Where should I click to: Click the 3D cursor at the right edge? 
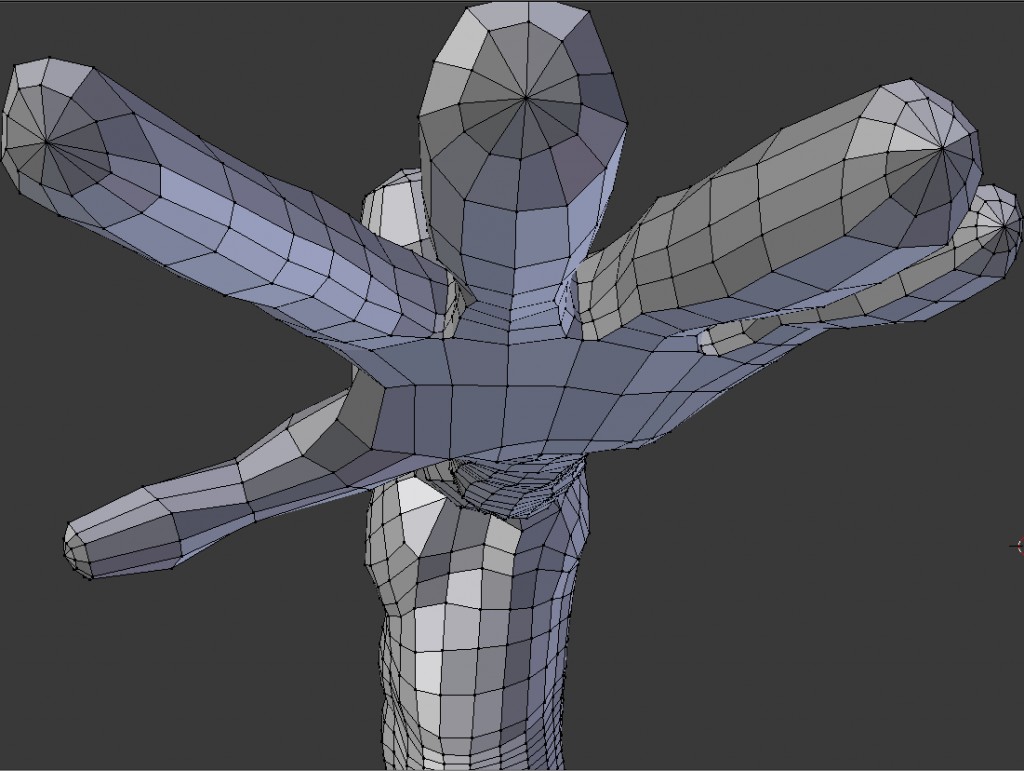pyautogui.click(x=1019, y=545)
